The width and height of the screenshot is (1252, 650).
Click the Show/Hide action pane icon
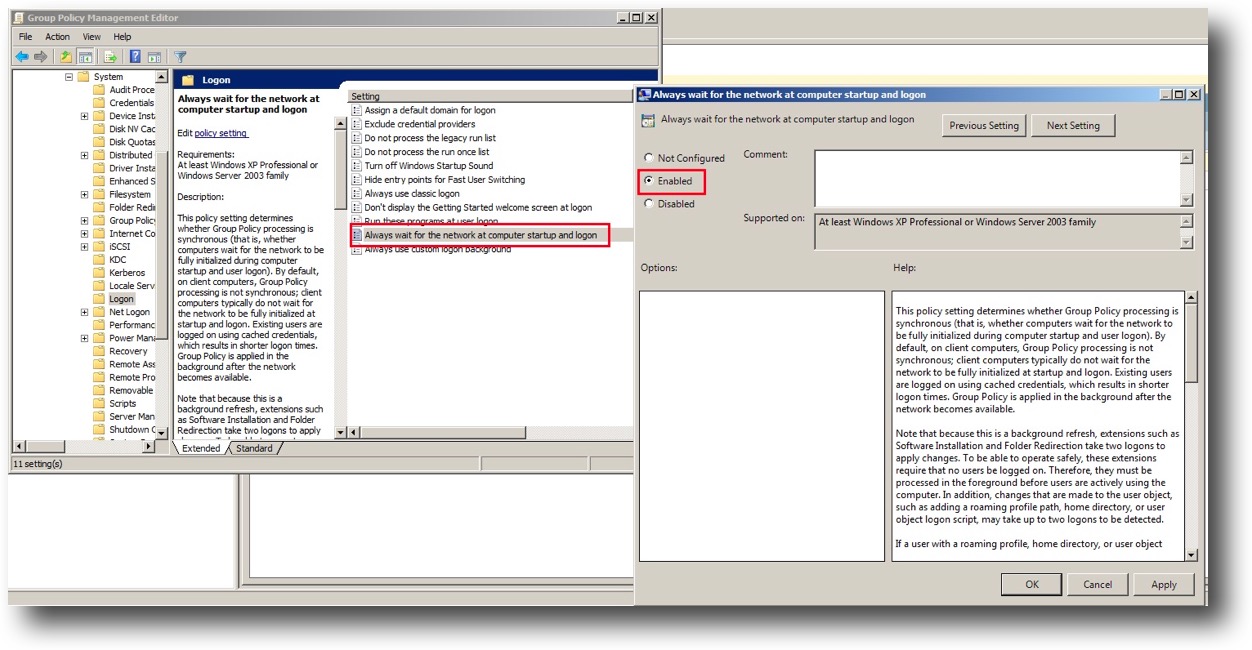click(156, 55)
